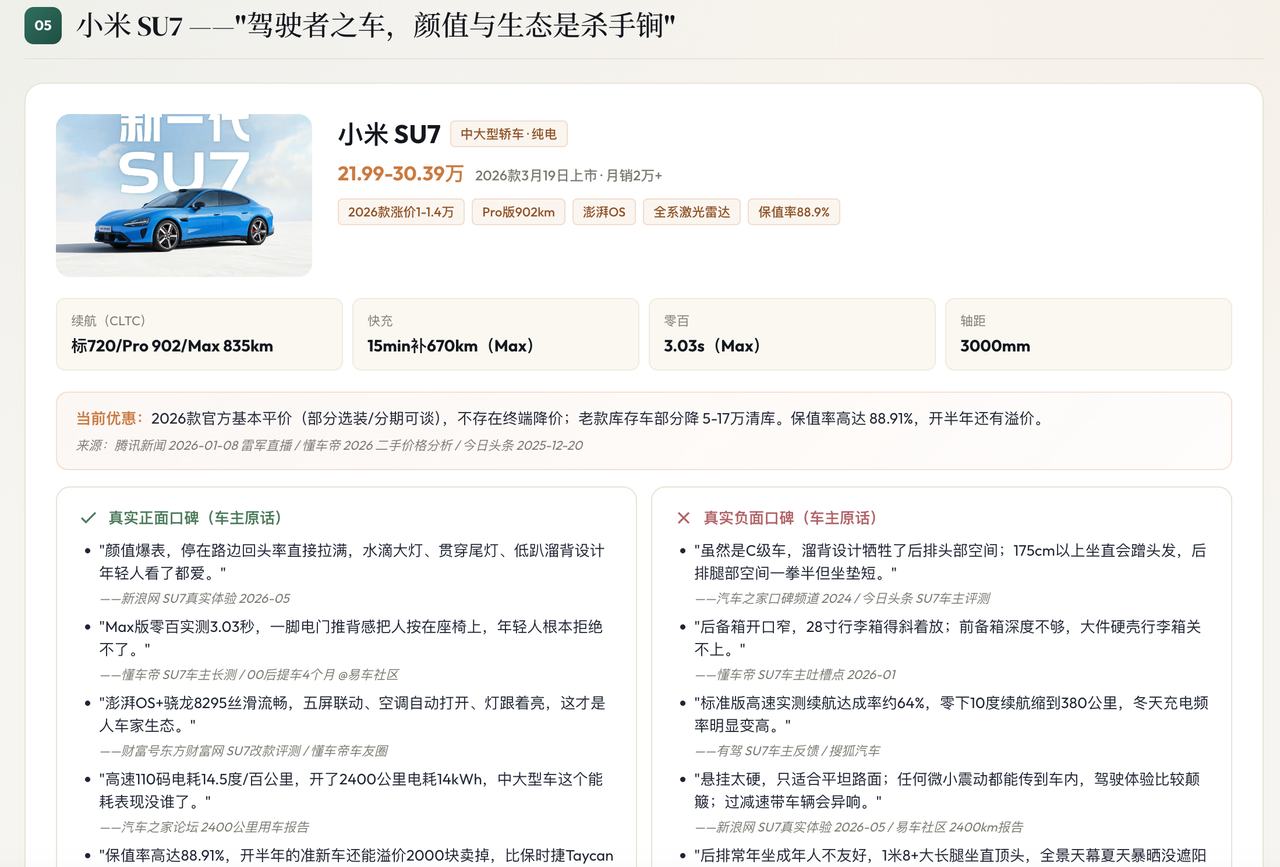Click the discount text starting "2026款官方基本平价"
Viewport: 1280px width, 867px height.
coord(597,418)
